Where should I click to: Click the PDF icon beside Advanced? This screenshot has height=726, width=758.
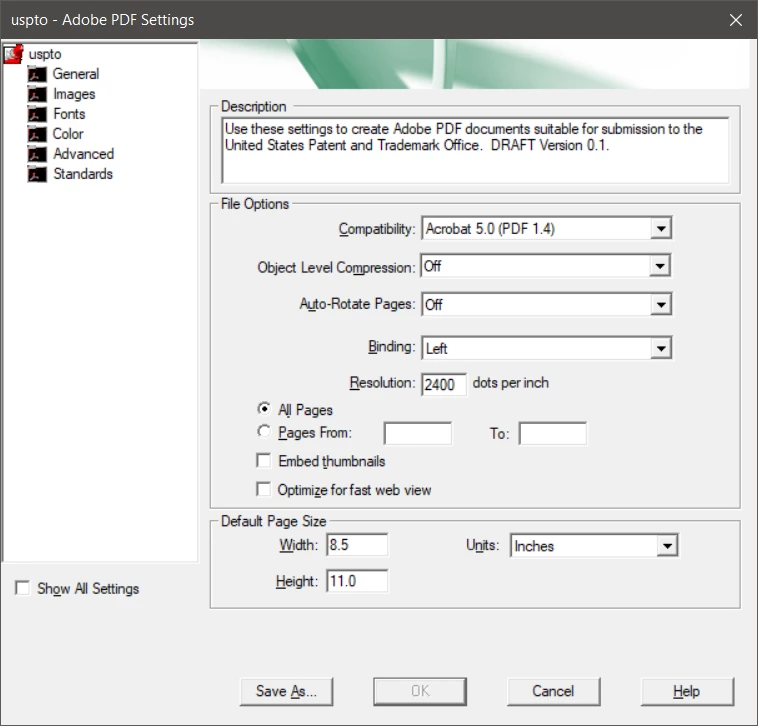37,154
